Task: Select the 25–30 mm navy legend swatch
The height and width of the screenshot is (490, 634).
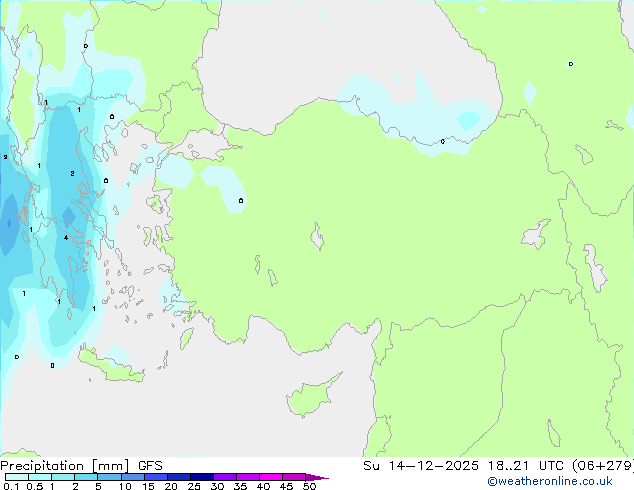Action: [x=201, y=477]
